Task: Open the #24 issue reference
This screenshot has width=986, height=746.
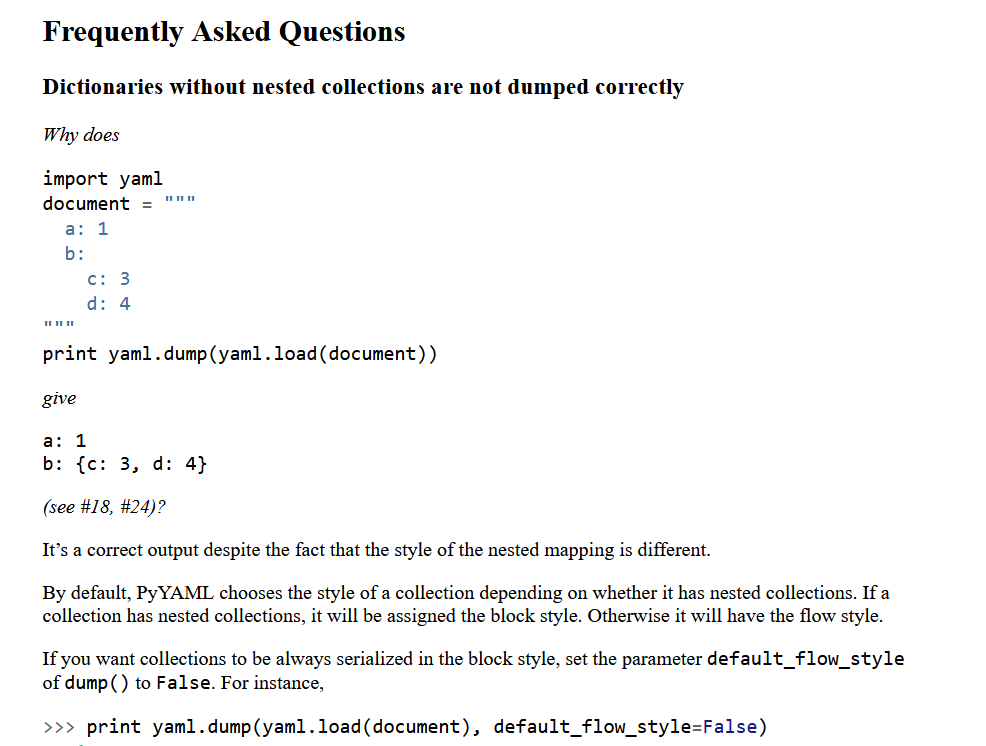Action: point(138,507)
